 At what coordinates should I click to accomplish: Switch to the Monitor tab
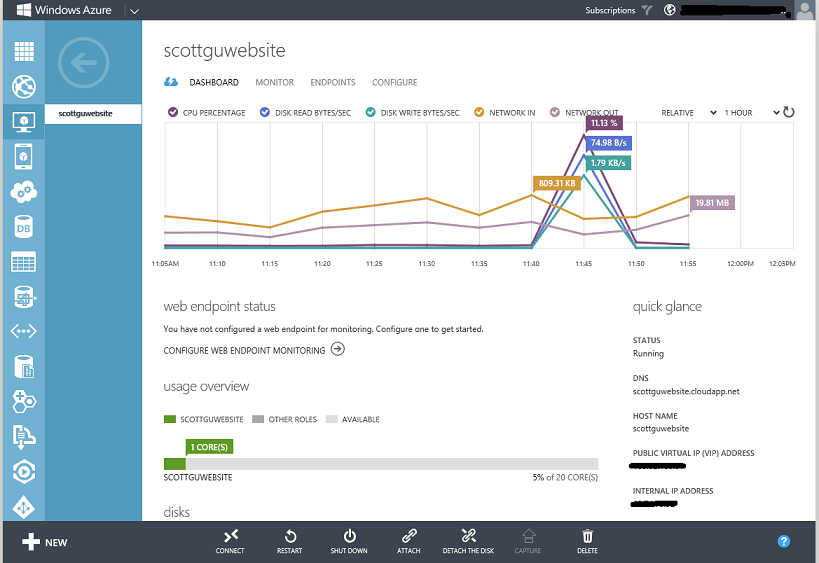coord(274,82)
